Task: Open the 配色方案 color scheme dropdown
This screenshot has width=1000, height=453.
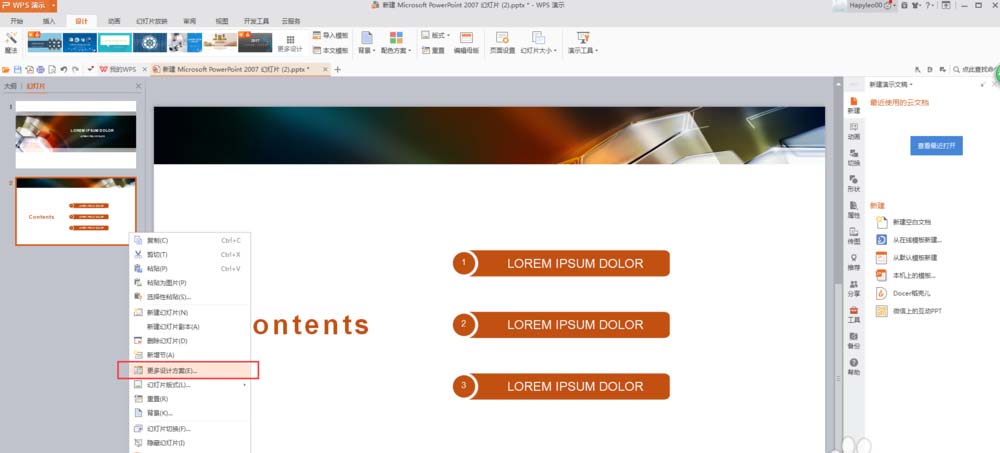Action: (x=396, y=42)
